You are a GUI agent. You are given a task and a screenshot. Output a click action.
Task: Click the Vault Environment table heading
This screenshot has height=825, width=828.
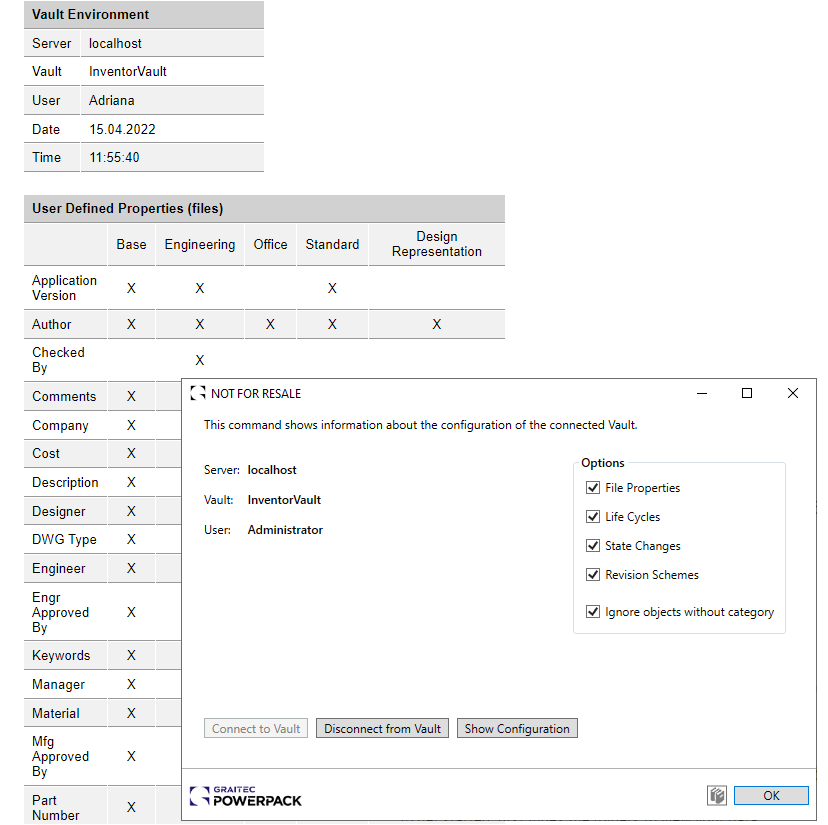point(91,15)
